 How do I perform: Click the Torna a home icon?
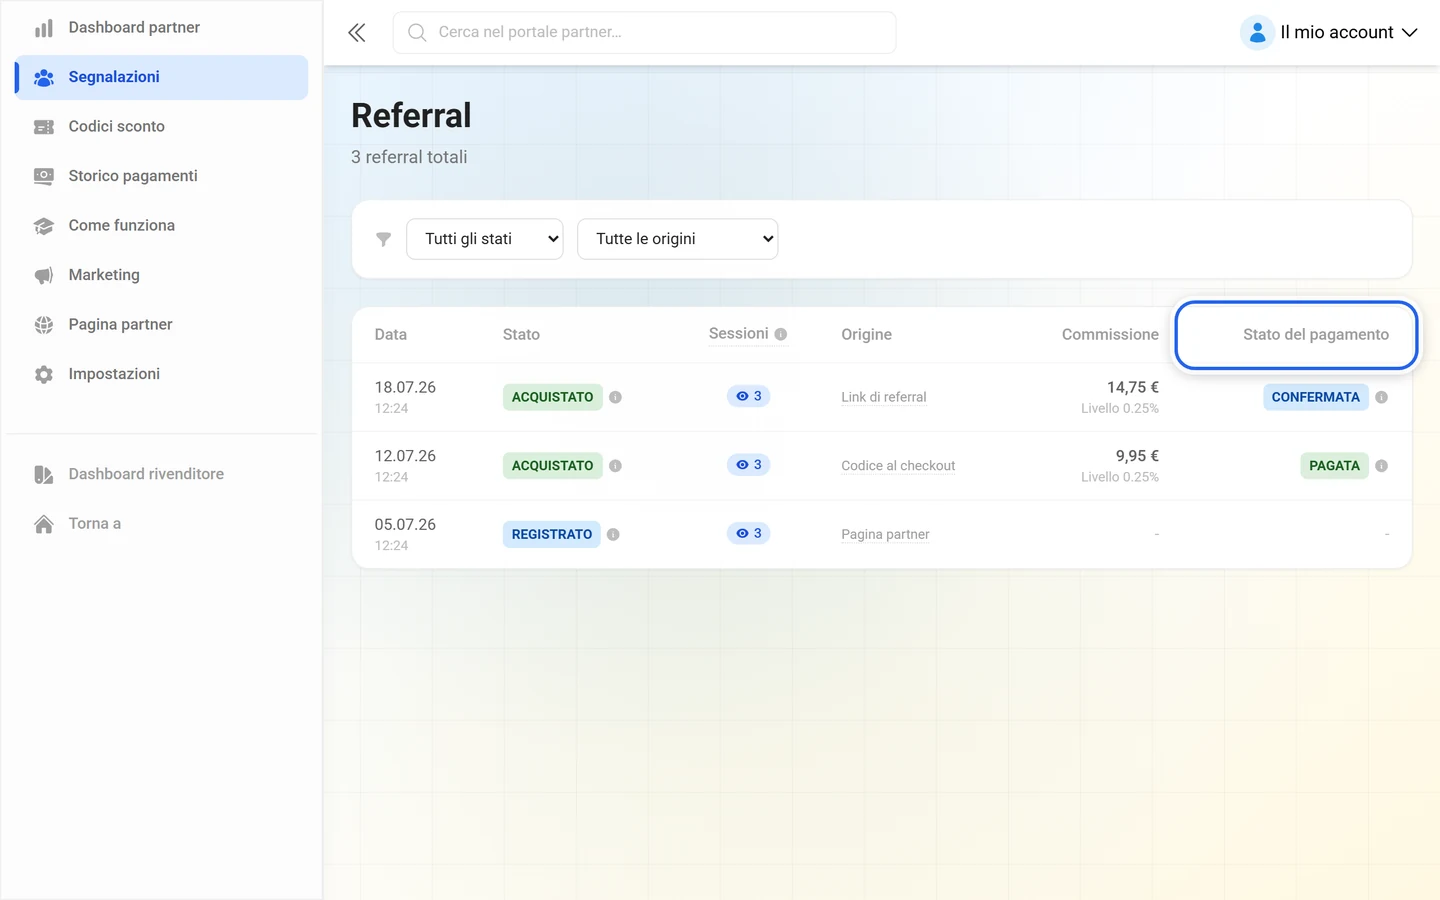tap(44, 524)
